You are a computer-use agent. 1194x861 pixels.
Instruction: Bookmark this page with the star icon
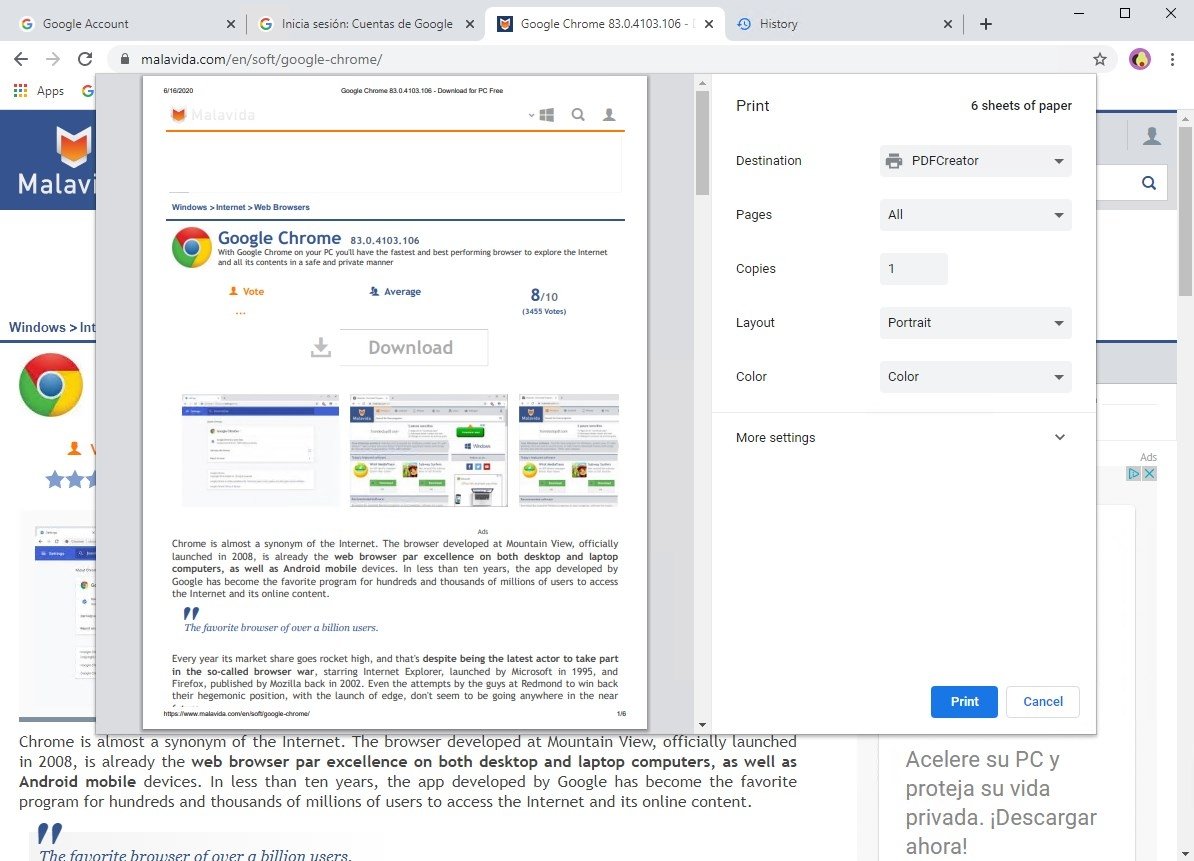(x=1100, y=59)
